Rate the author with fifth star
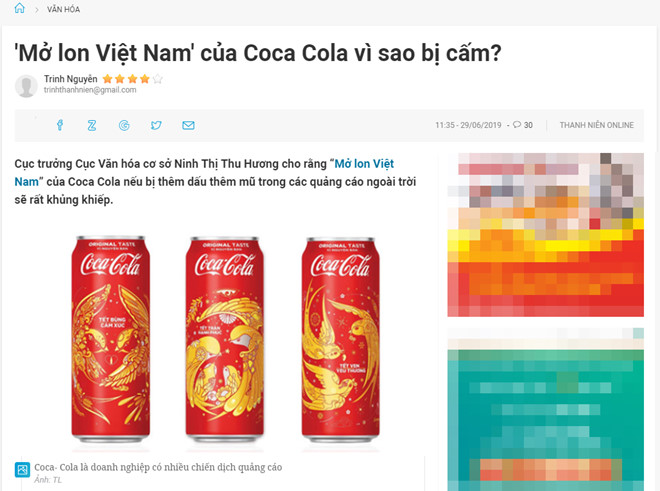 157,79
